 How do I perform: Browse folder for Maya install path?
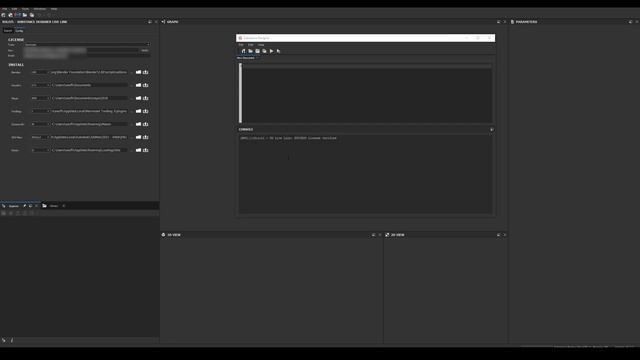point(138,98)
